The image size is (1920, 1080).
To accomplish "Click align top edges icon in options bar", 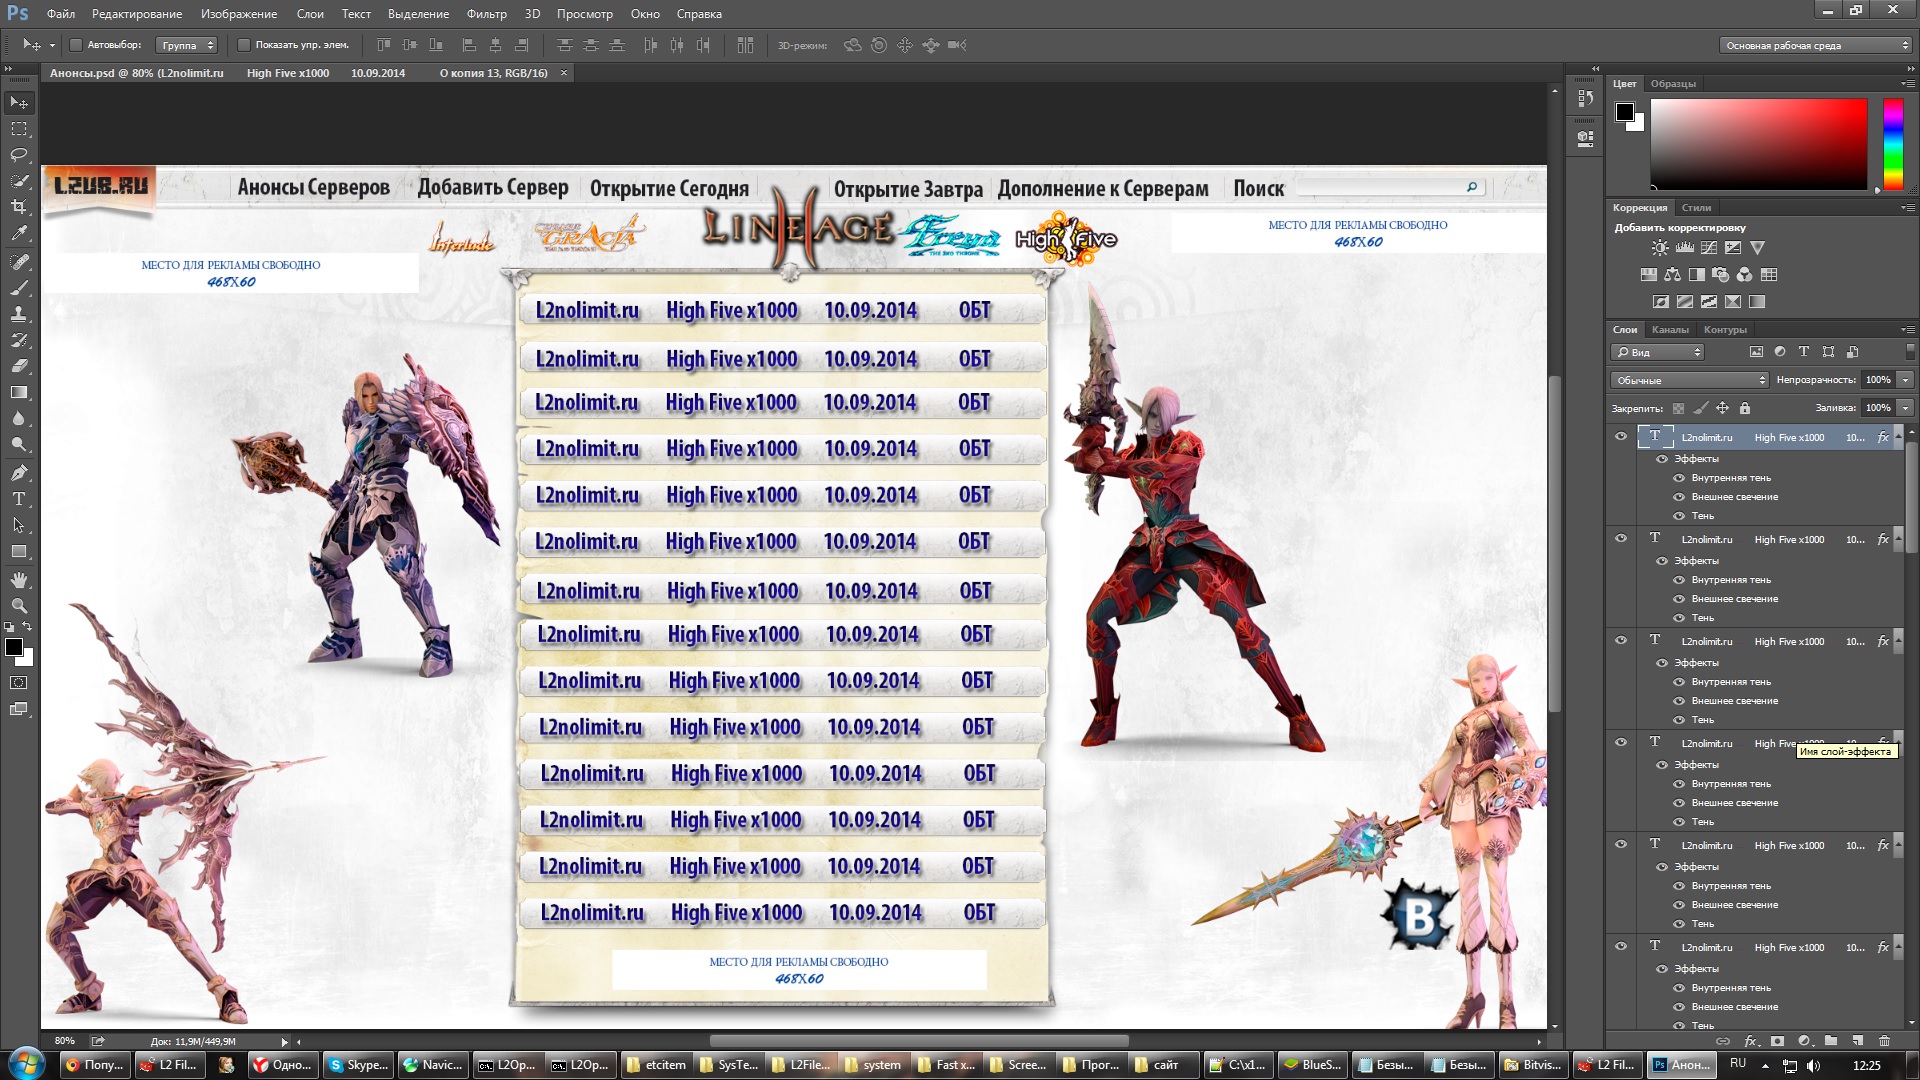I will (x=384, y=45).
